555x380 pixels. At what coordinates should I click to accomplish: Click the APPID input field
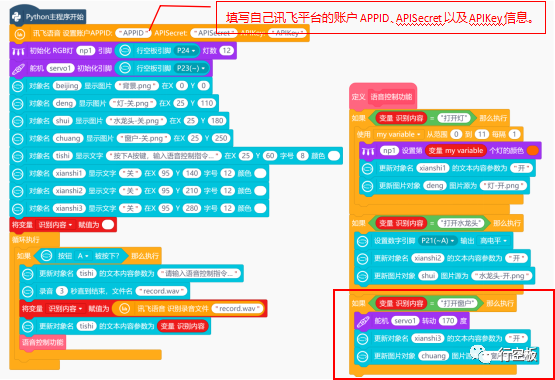pyautogui.click(x=133, y=33)
